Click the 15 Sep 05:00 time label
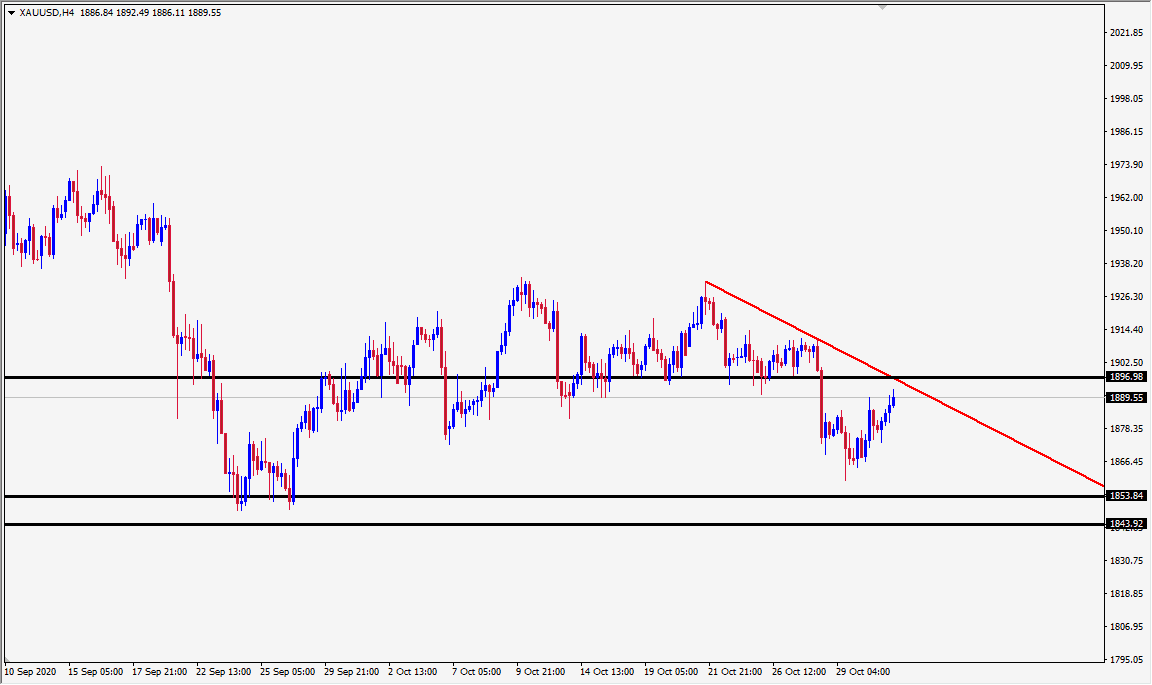The height and width of the screenshot is (685, 1152). [96, 672]
